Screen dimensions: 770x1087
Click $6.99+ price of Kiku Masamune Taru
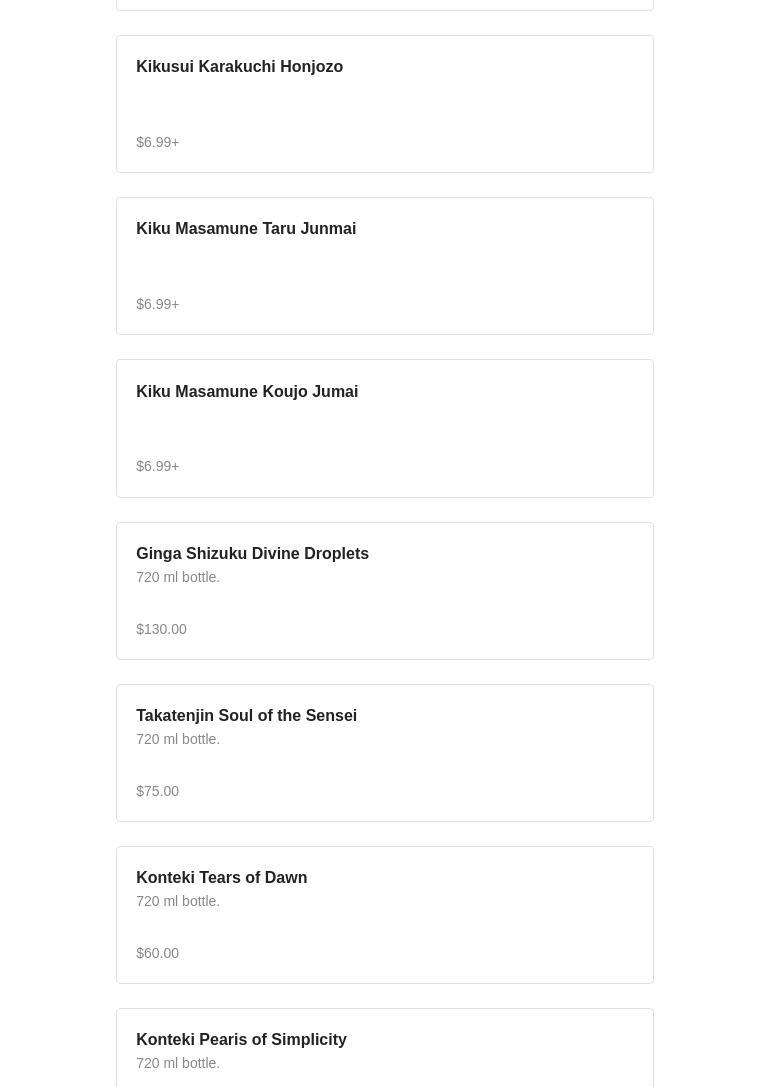158,304
